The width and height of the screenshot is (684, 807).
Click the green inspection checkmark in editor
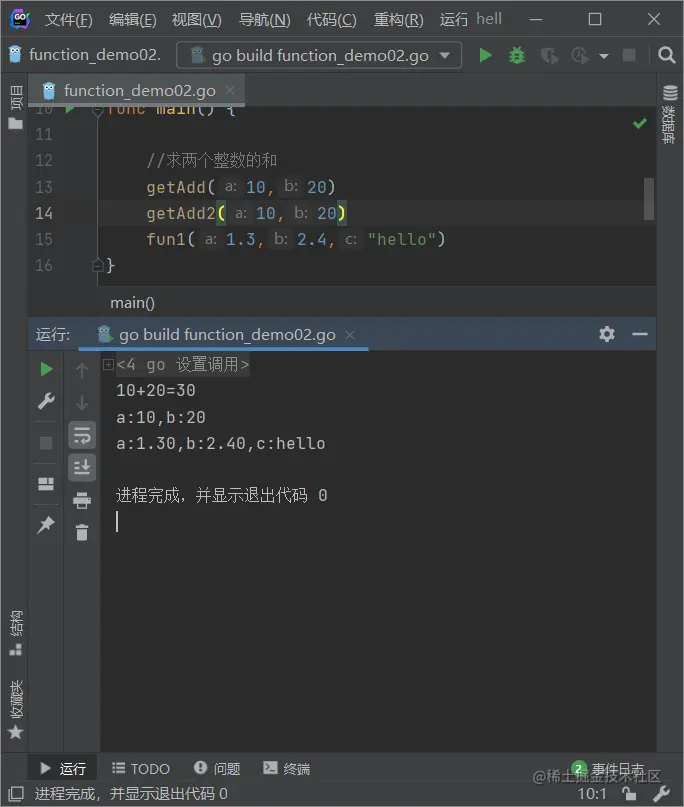640,124
